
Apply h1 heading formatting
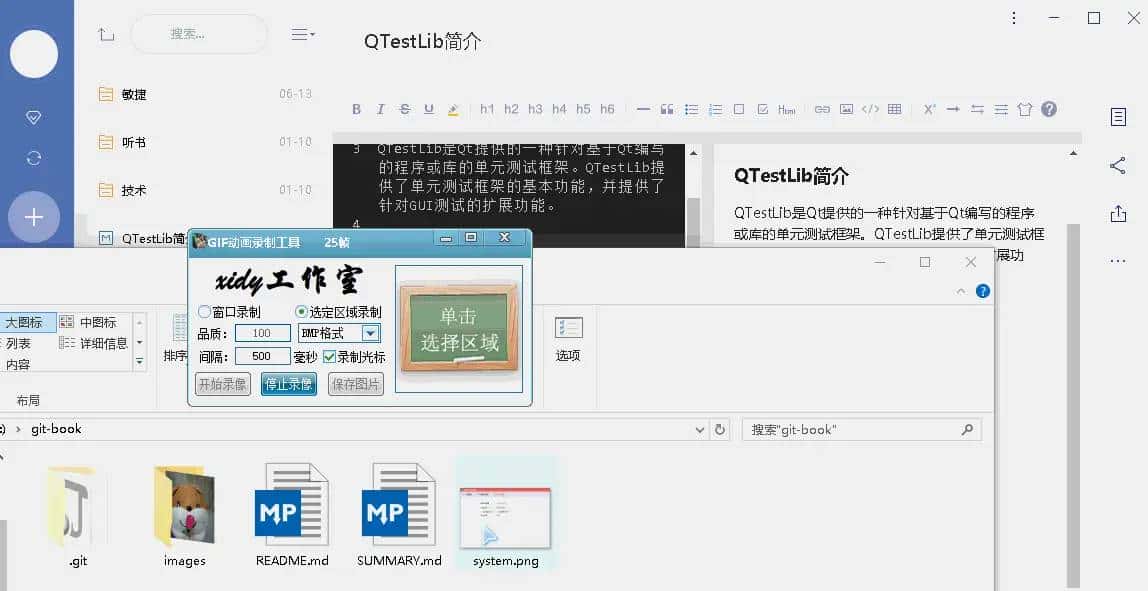coord(487,109)
